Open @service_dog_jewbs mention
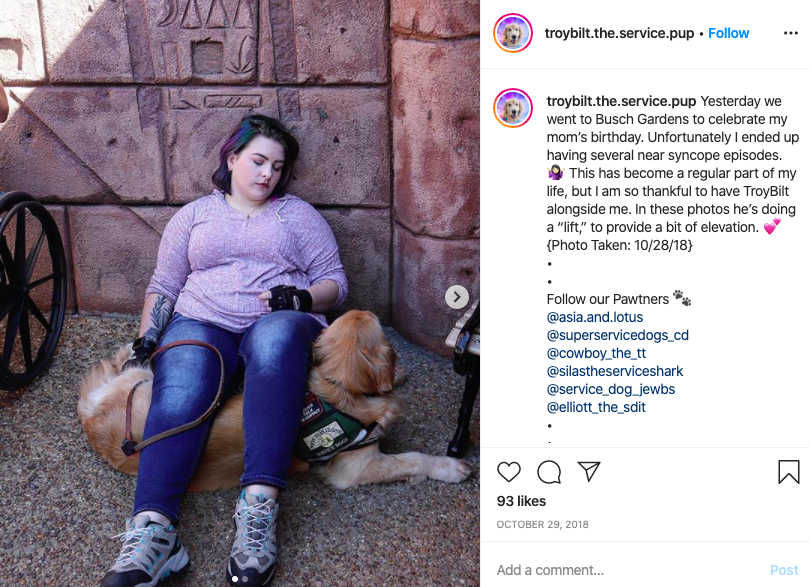 610,389
